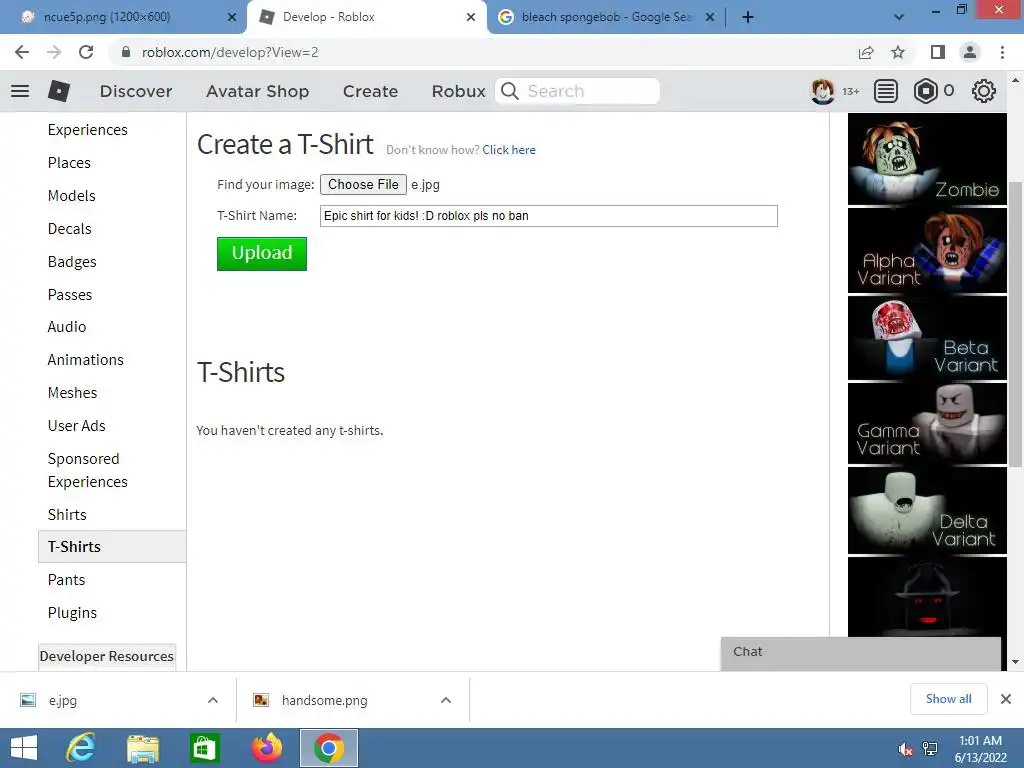Select Experiences in the sidebar

tap(88, 130)
